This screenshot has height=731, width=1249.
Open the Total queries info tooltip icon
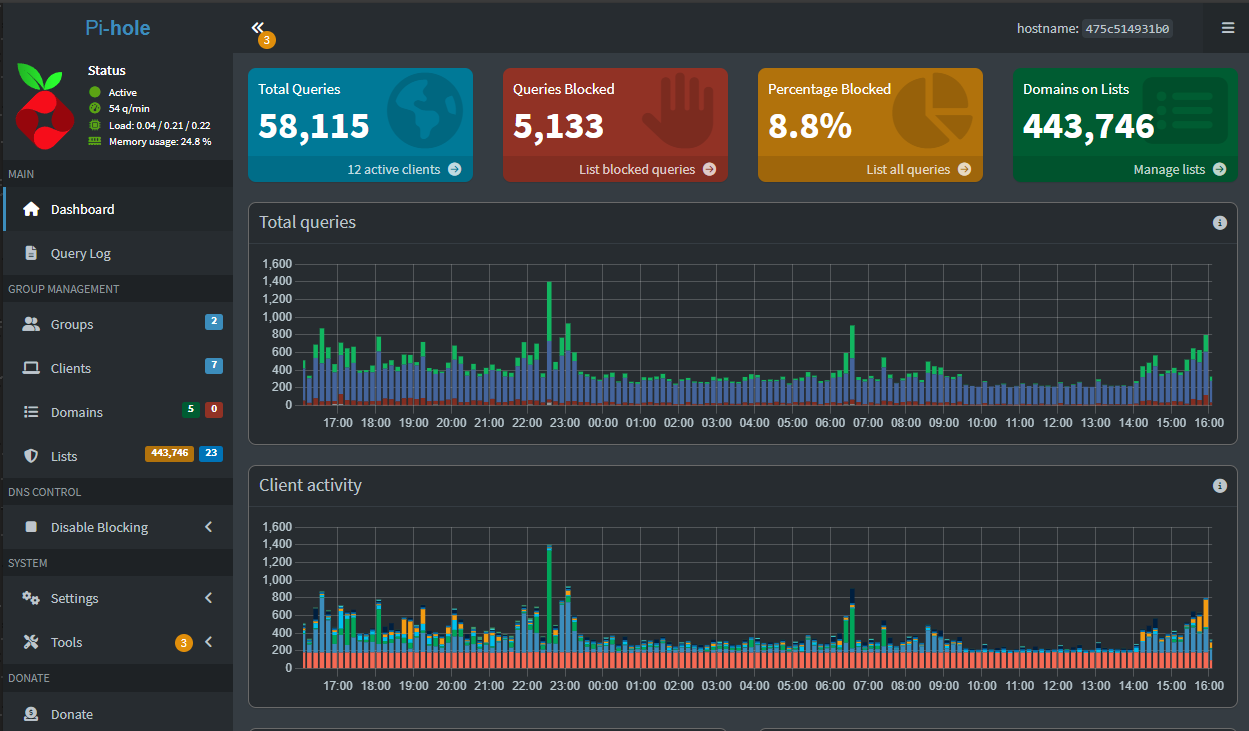click(1219, 222)
